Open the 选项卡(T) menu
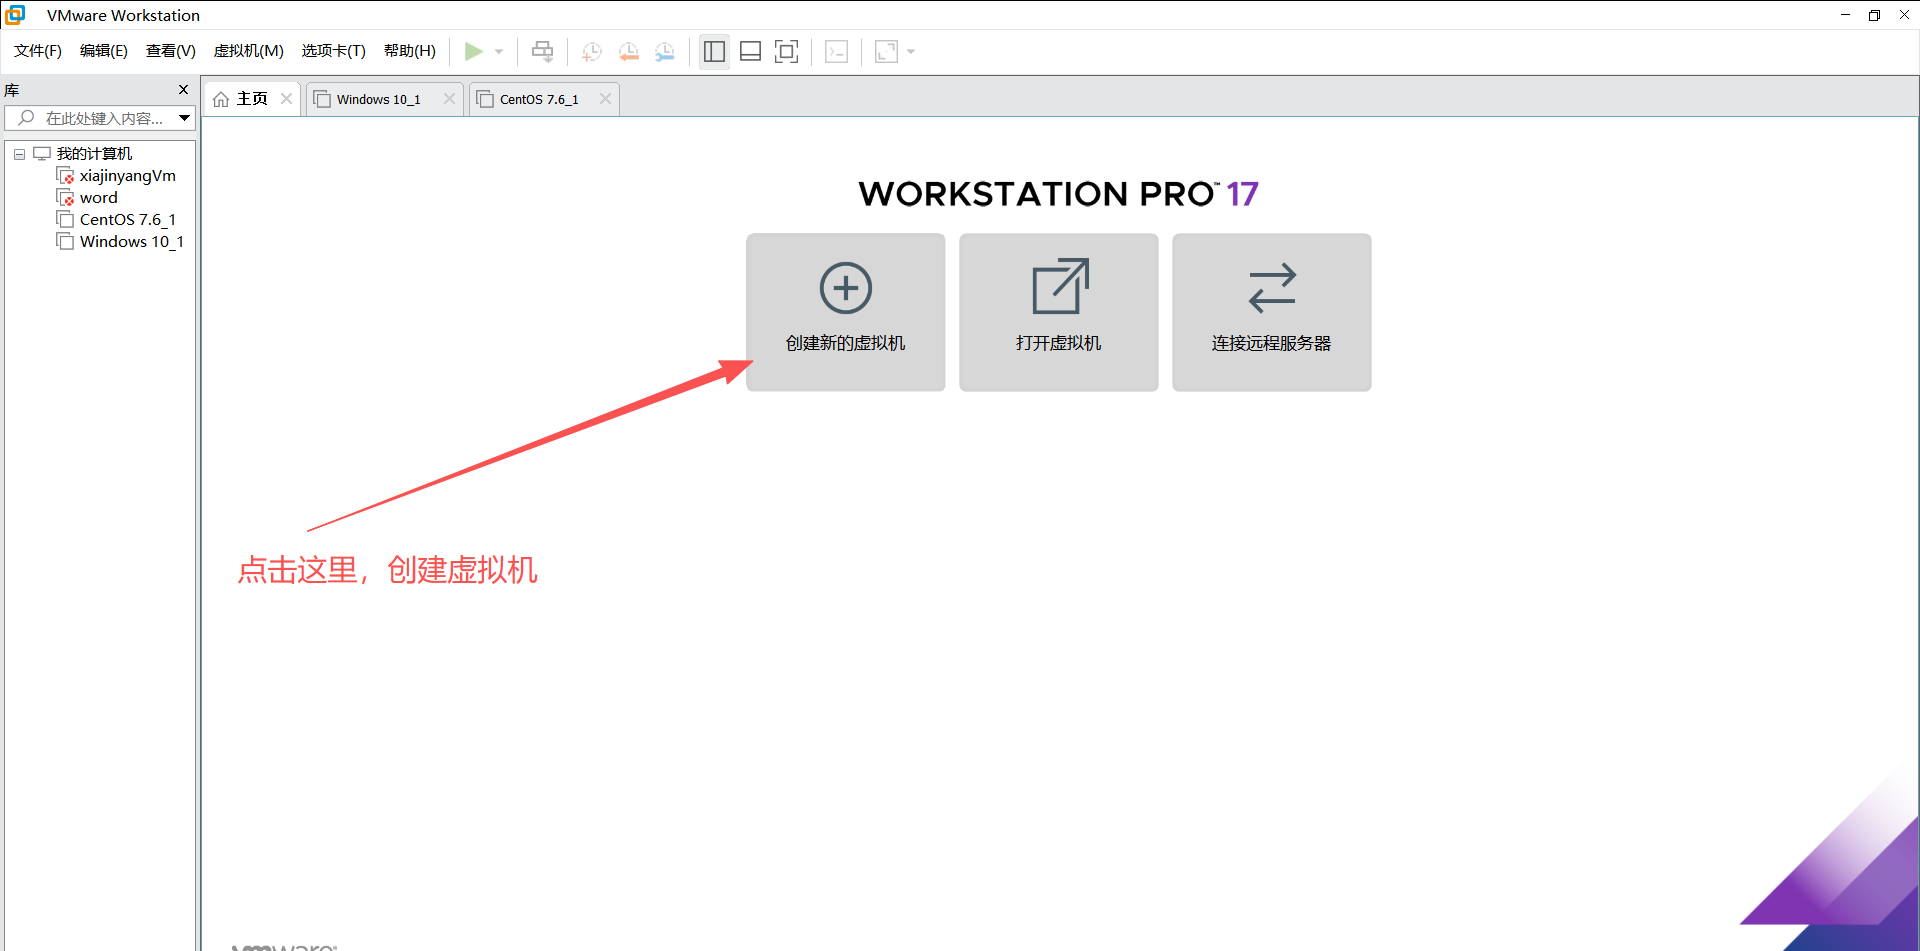 coord(334,51)
